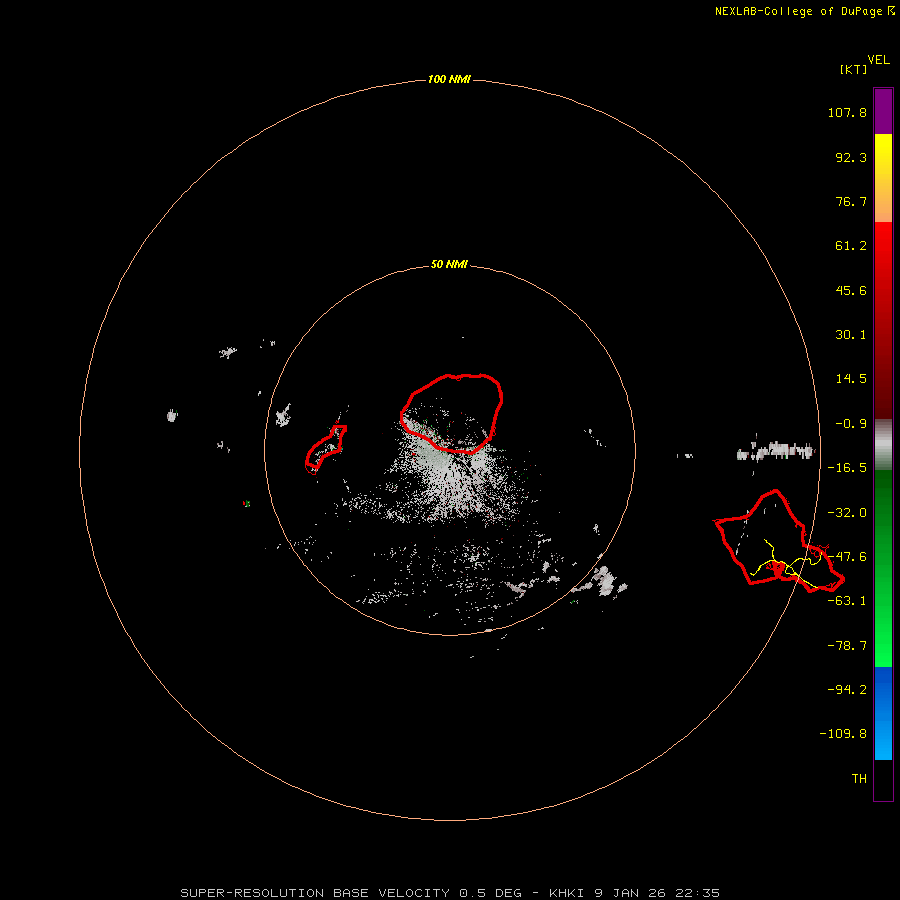Click the small red island outline left of center
Screen dimensions: 900x900
click(326, 449)
